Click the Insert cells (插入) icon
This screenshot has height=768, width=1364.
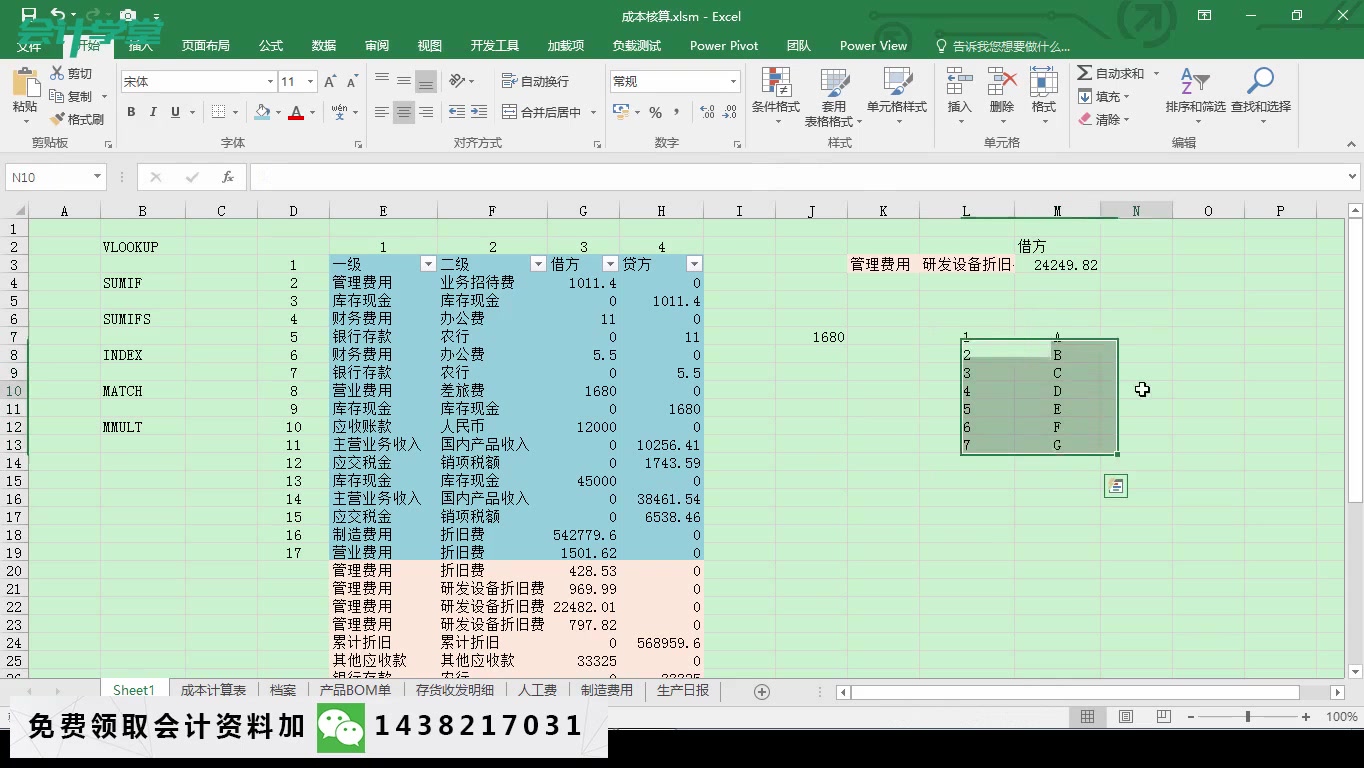click(959, 82)
